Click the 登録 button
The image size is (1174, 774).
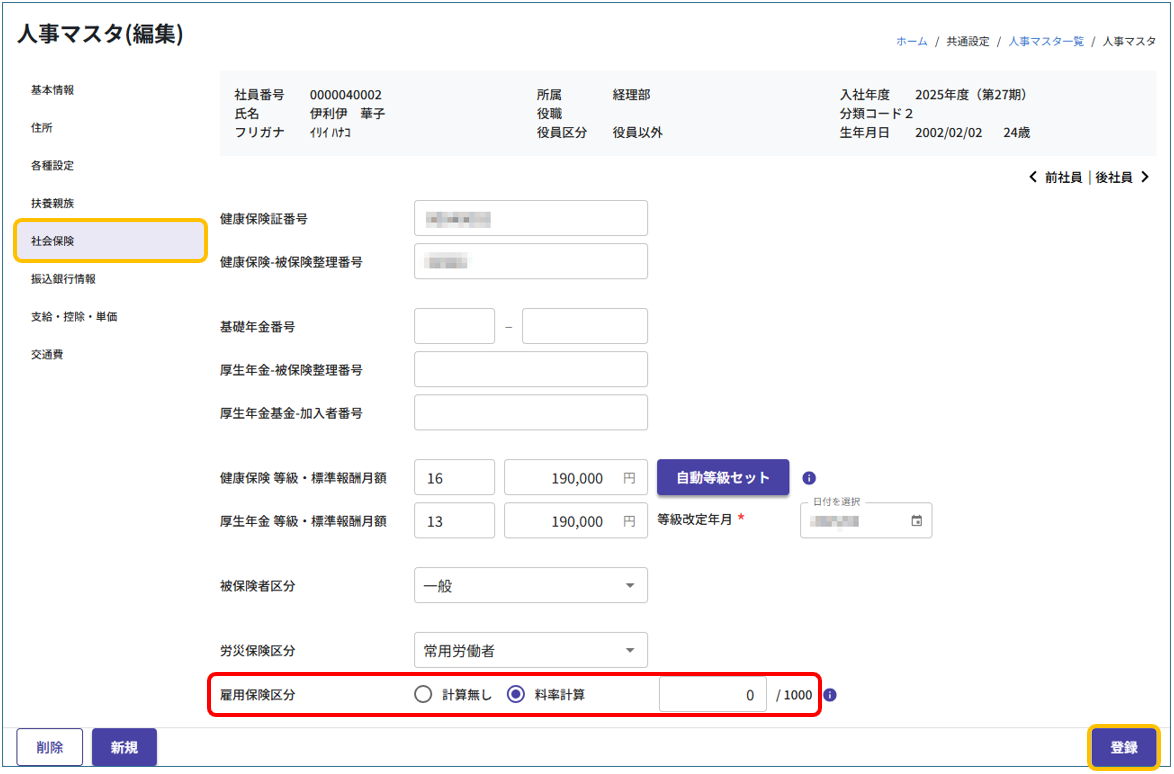point(1123,747)
